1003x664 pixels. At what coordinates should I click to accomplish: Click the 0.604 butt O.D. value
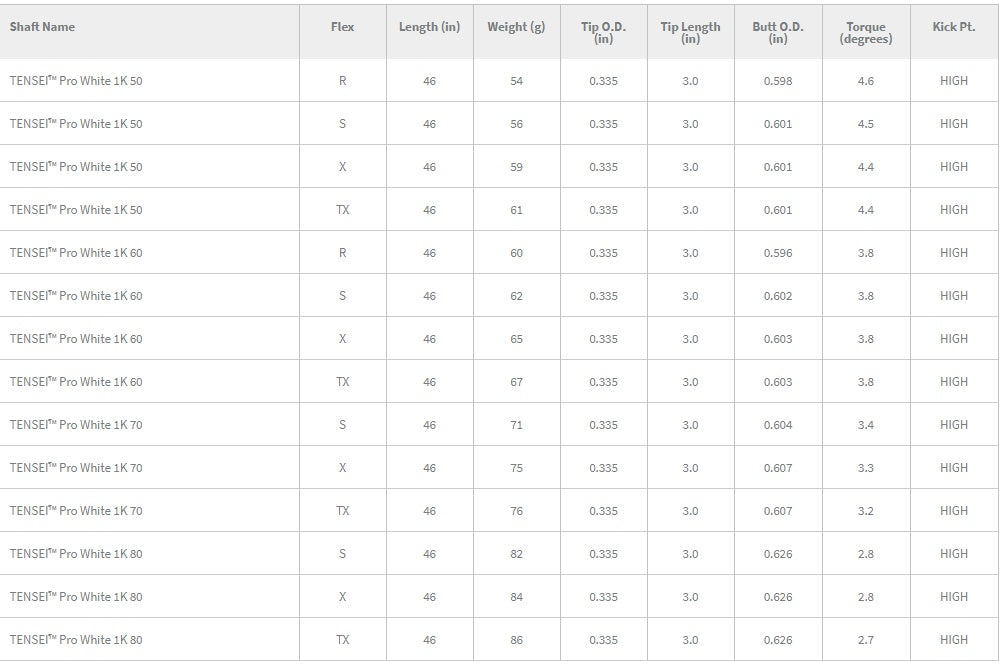[777, 425]
